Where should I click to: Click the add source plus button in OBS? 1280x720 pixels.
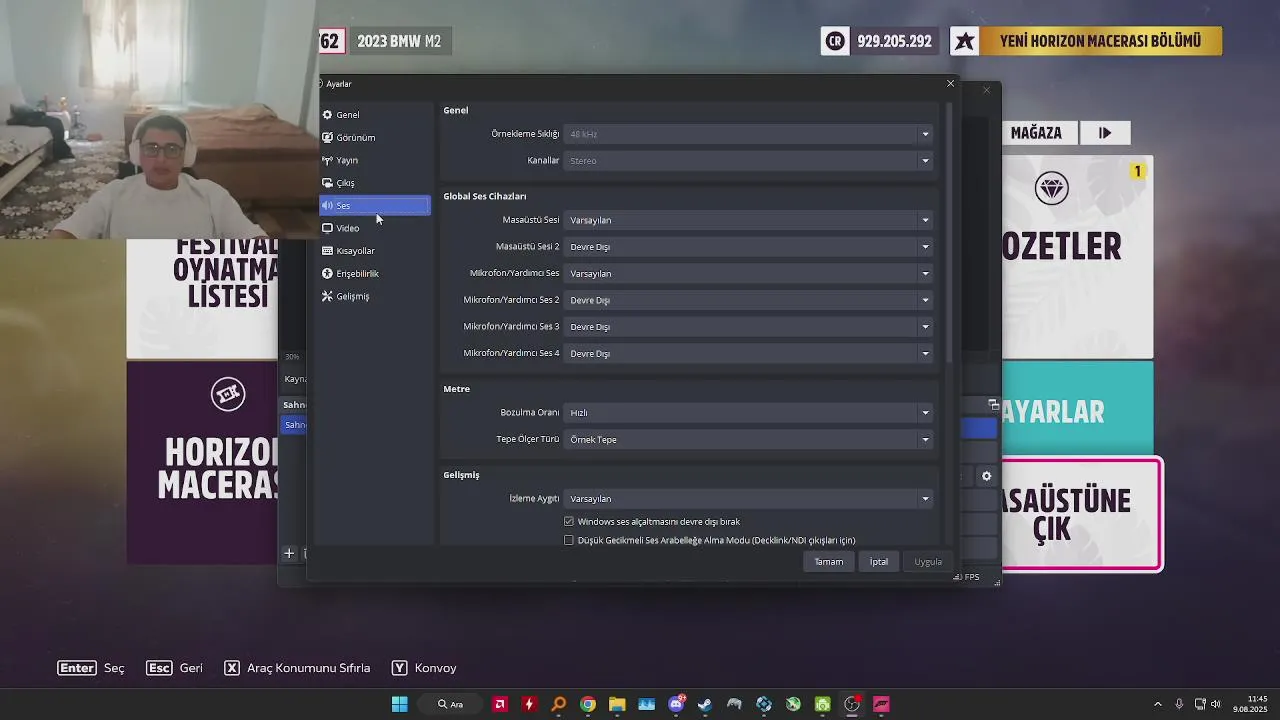(289, 553)
